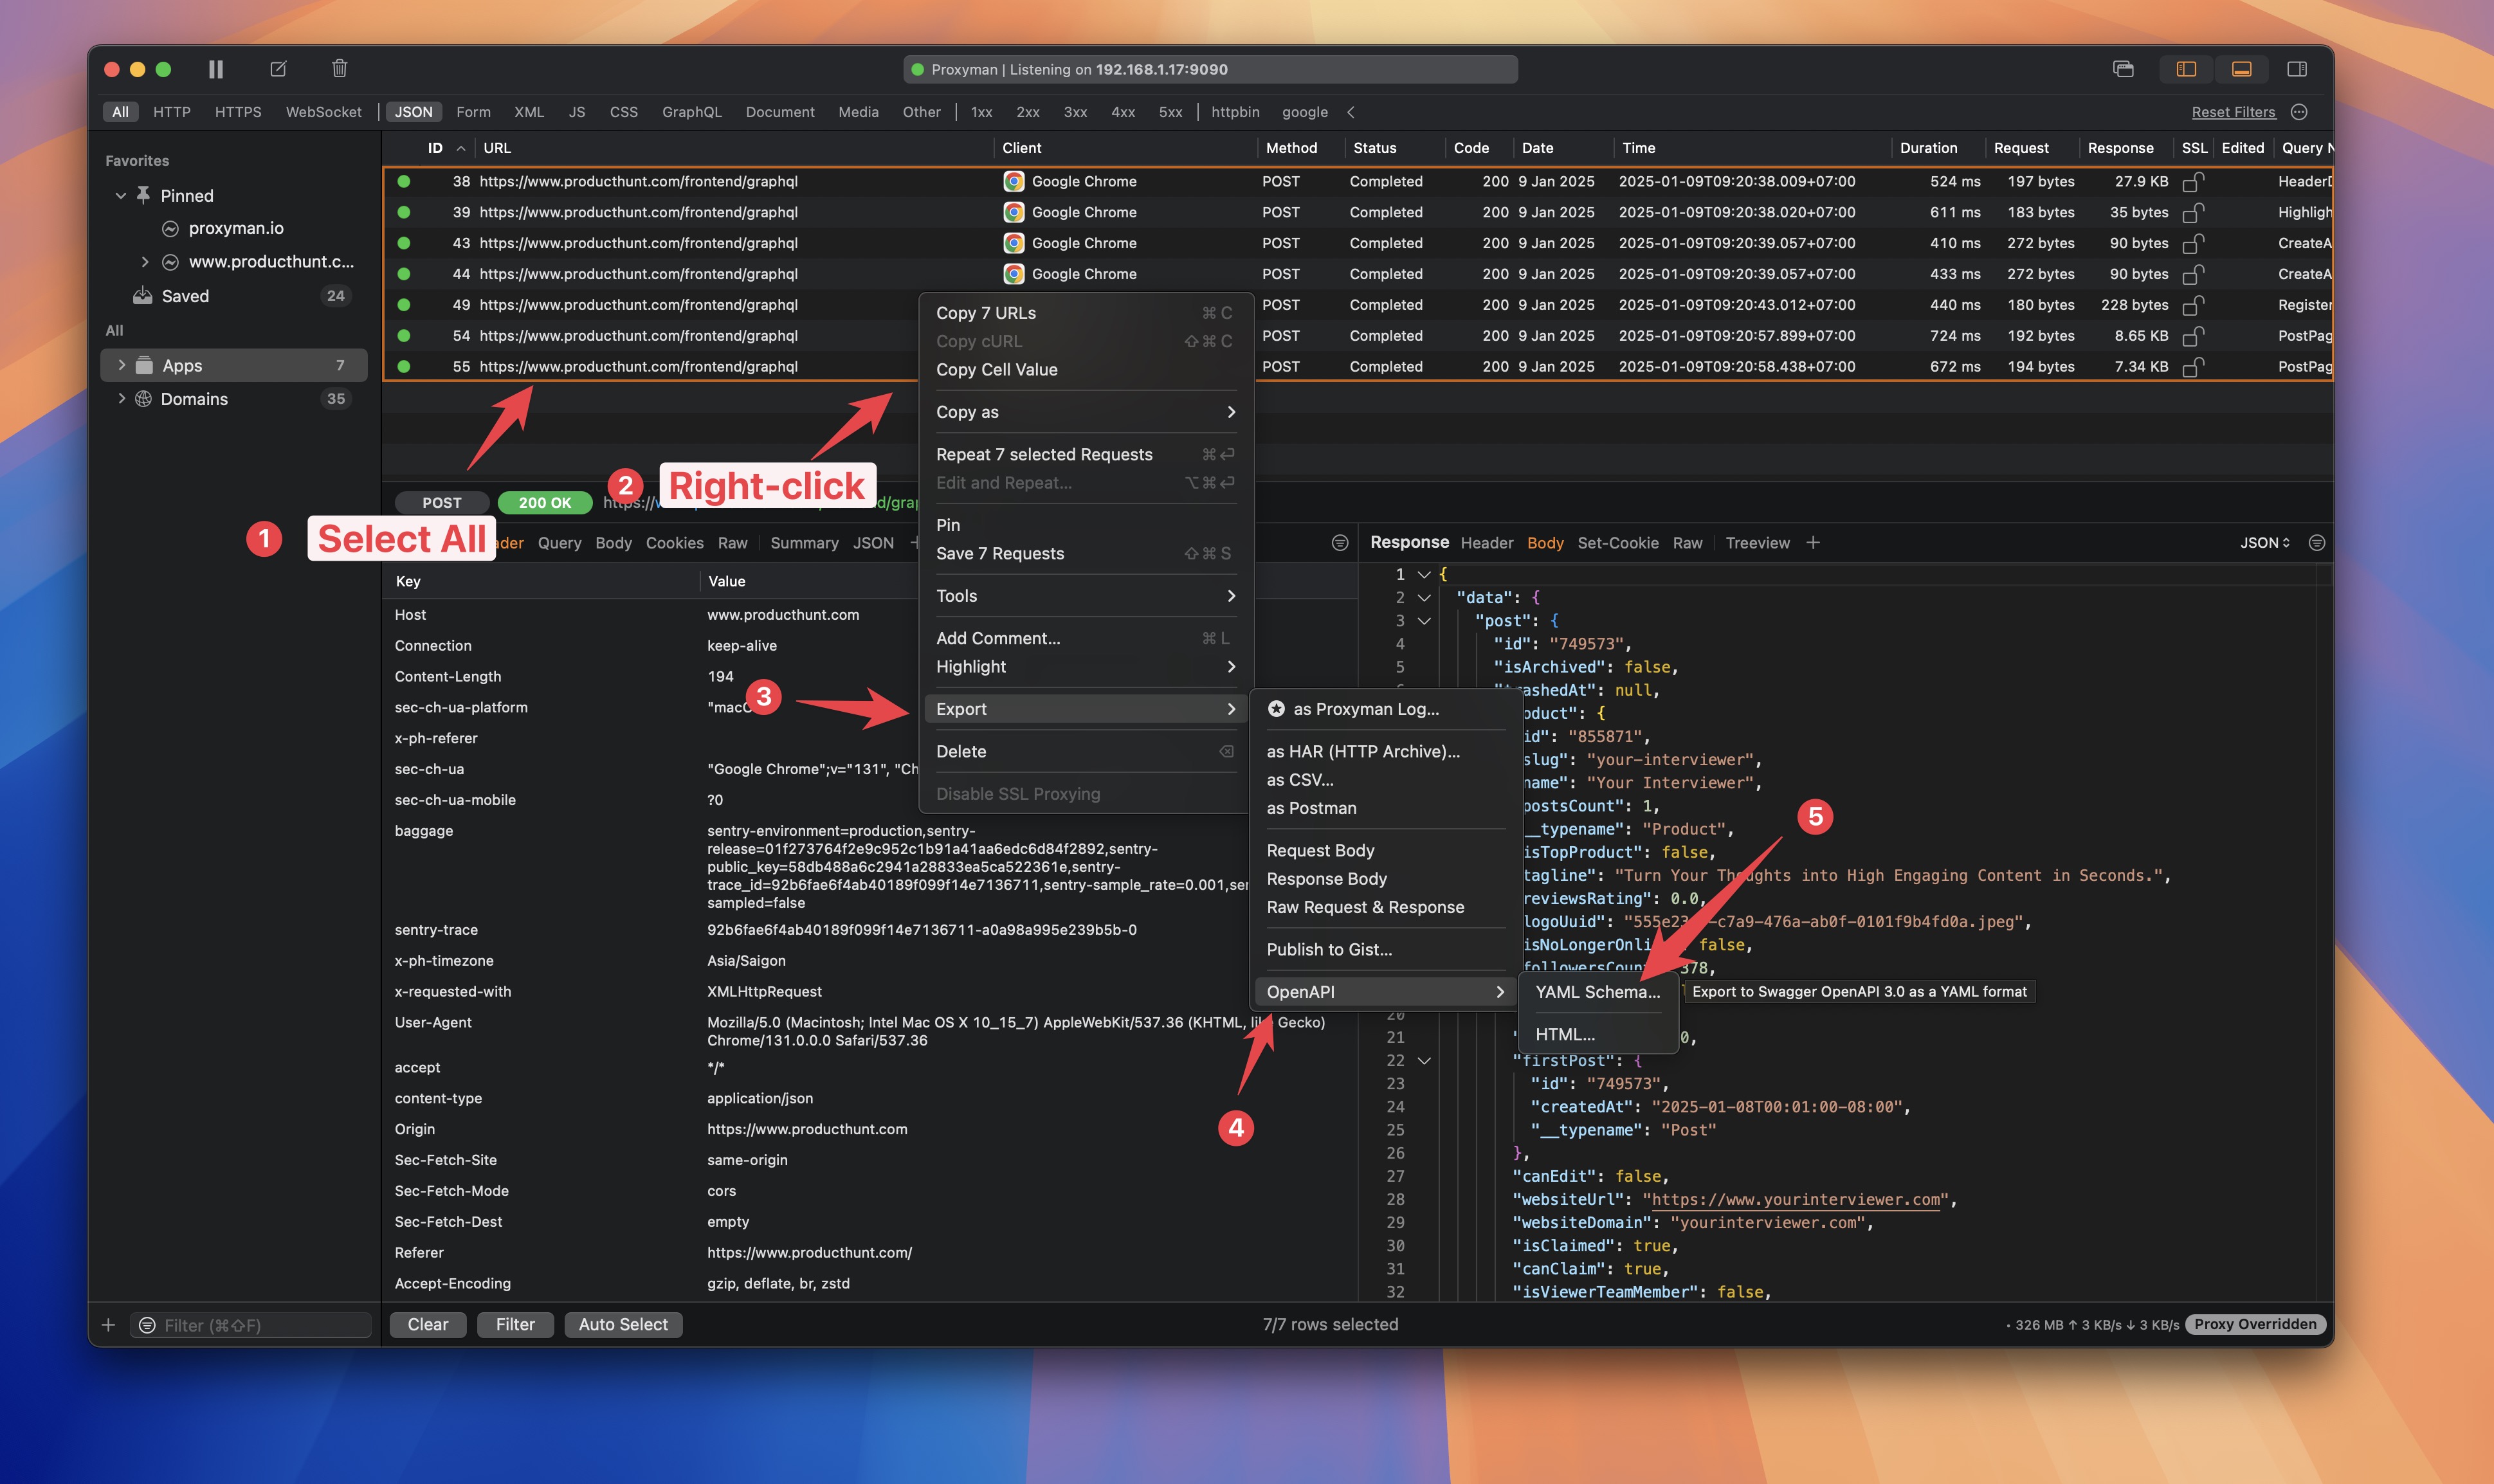This screenshot has height=1484, width=2494.
Task: Toggle the bottom panel layout icon
Action: (x=2241, y=69)
